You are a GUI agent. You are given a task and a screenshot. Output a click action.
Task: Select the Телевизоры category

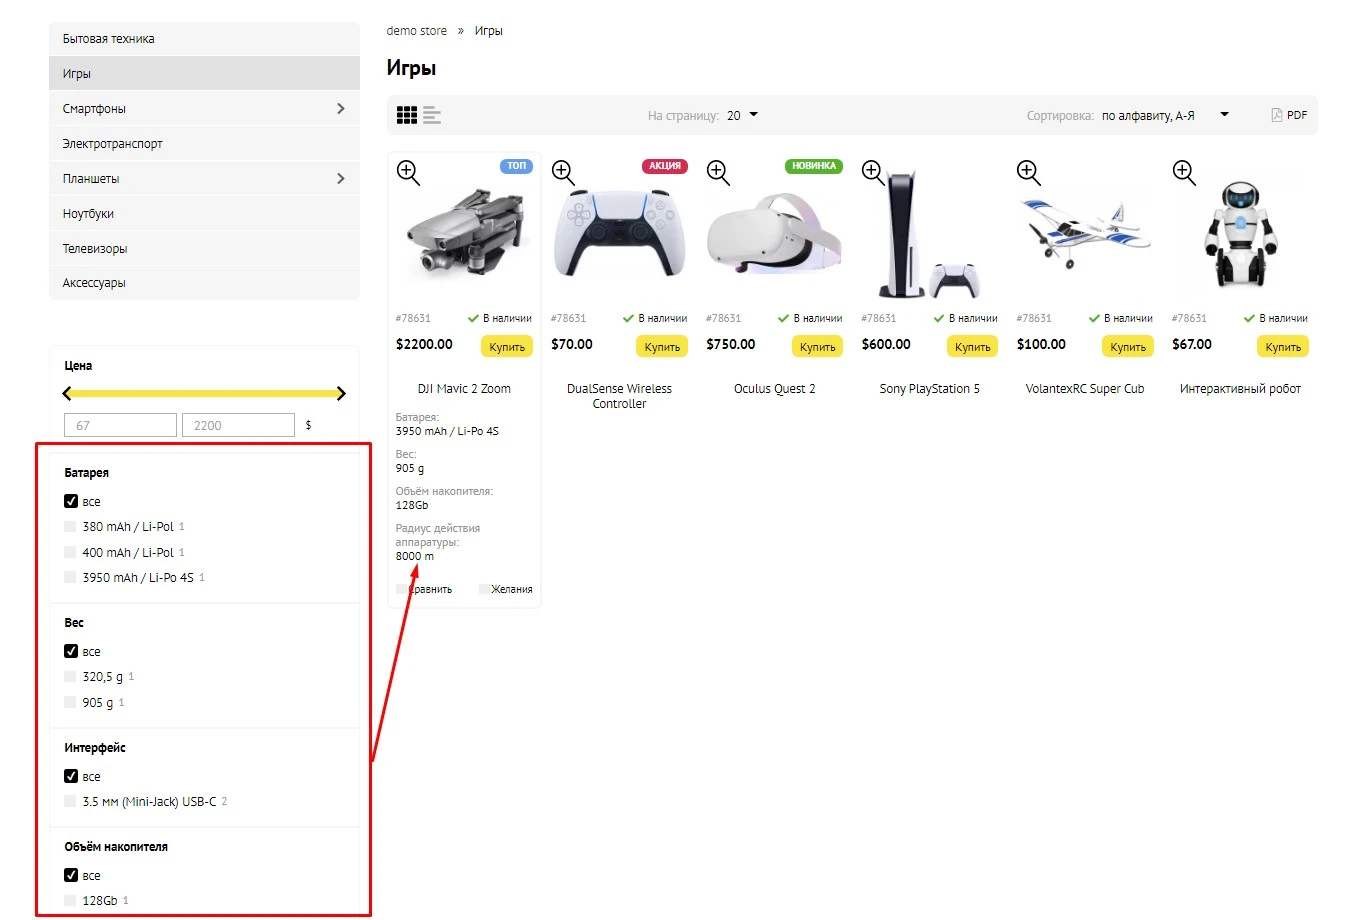click(95, 249)
